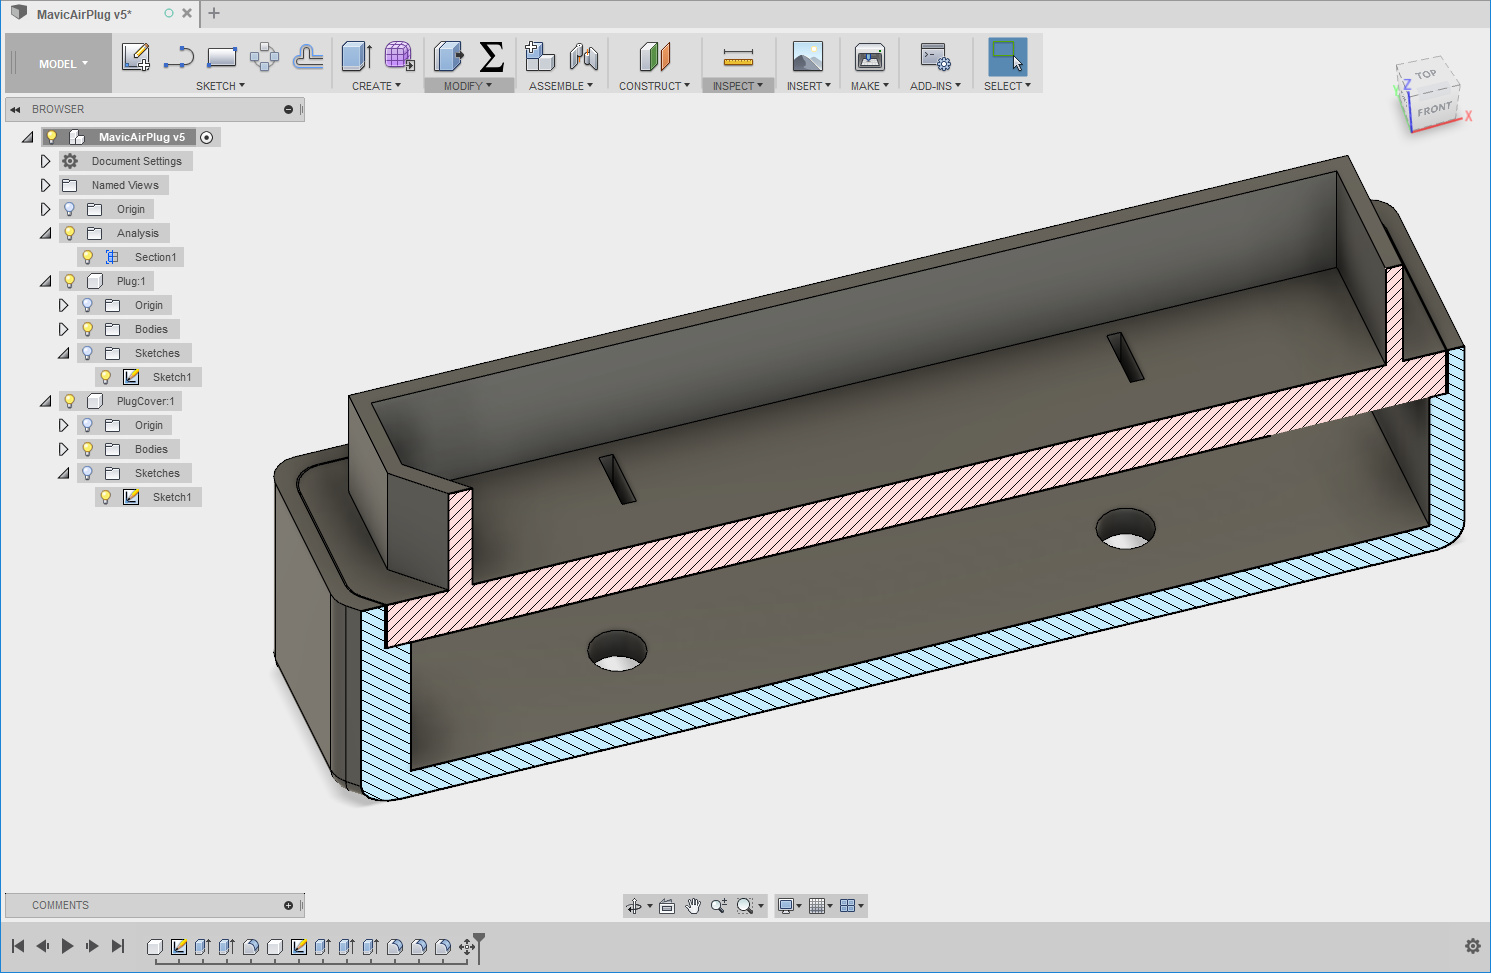
Task: Open the Measure tool in Inspect
Action: click(738, 57)
